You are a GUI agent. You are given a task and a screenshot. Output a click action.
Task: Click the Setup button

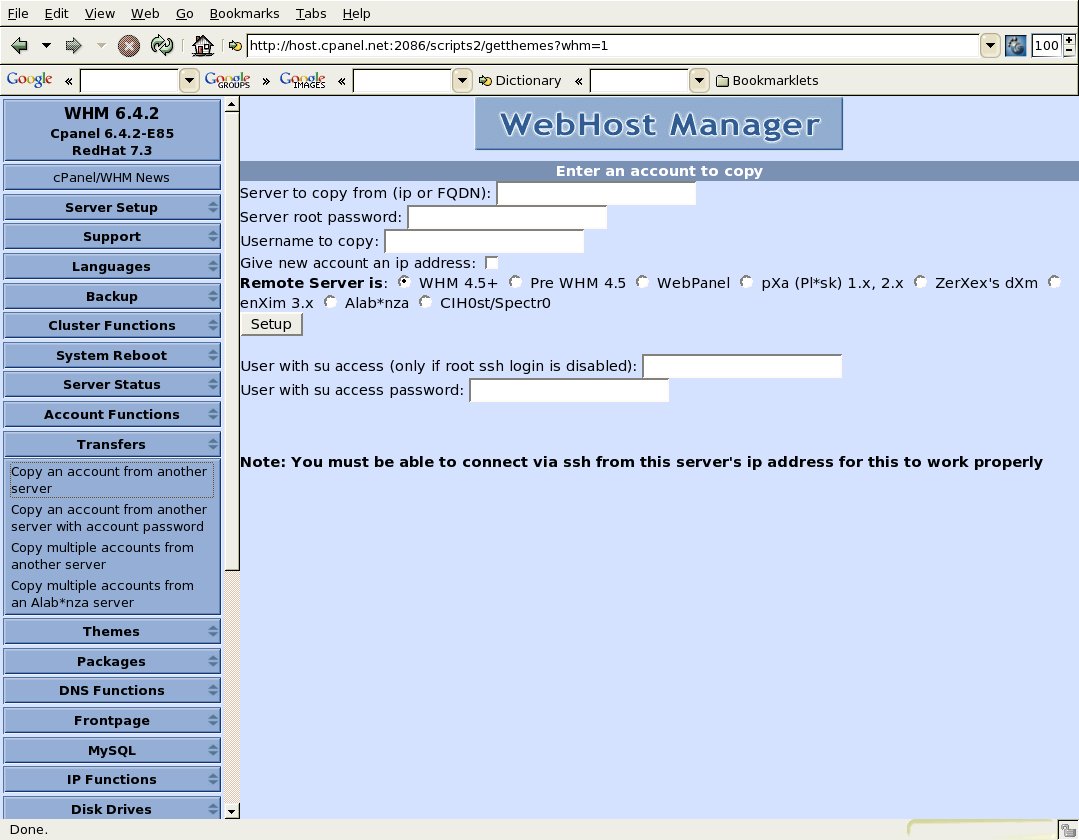coord(271,324)
